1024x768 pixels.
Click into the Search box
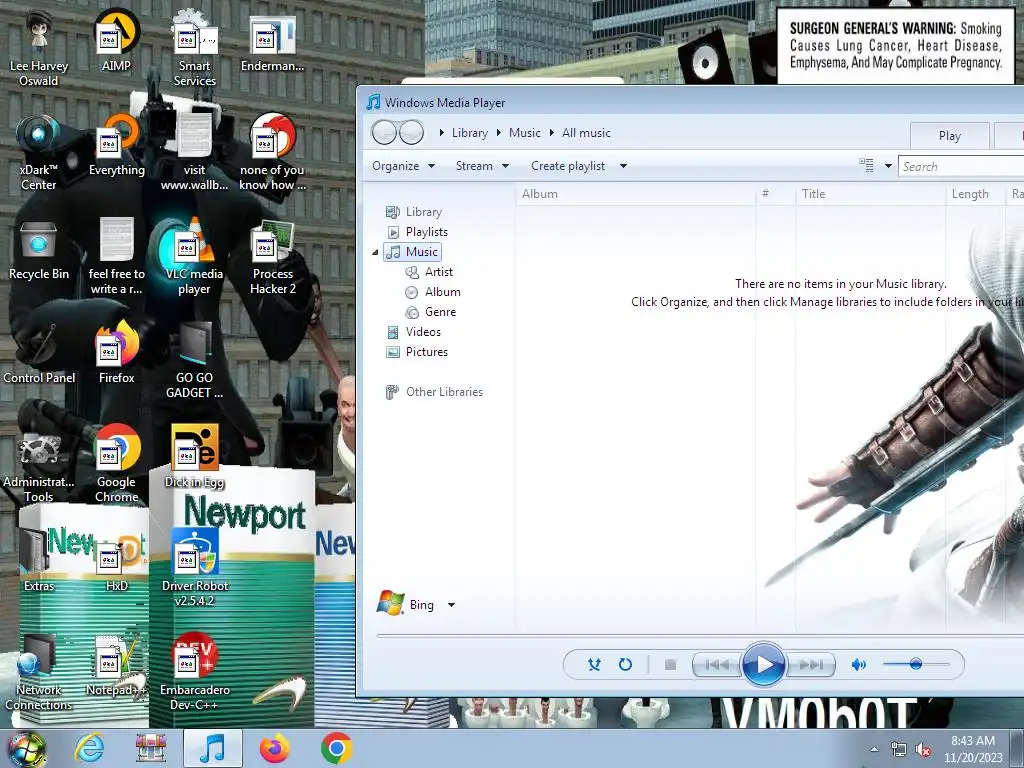pos(961,167)
